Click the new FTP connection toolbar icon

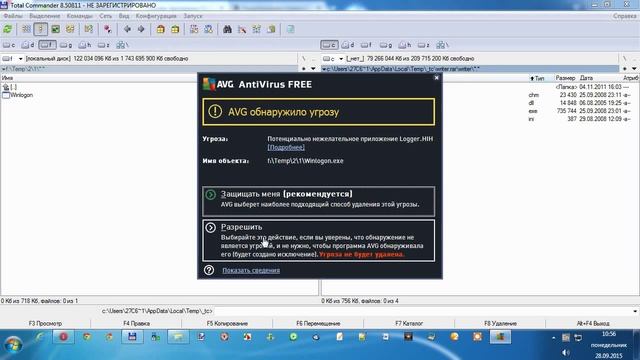click(x=208, y=29)
